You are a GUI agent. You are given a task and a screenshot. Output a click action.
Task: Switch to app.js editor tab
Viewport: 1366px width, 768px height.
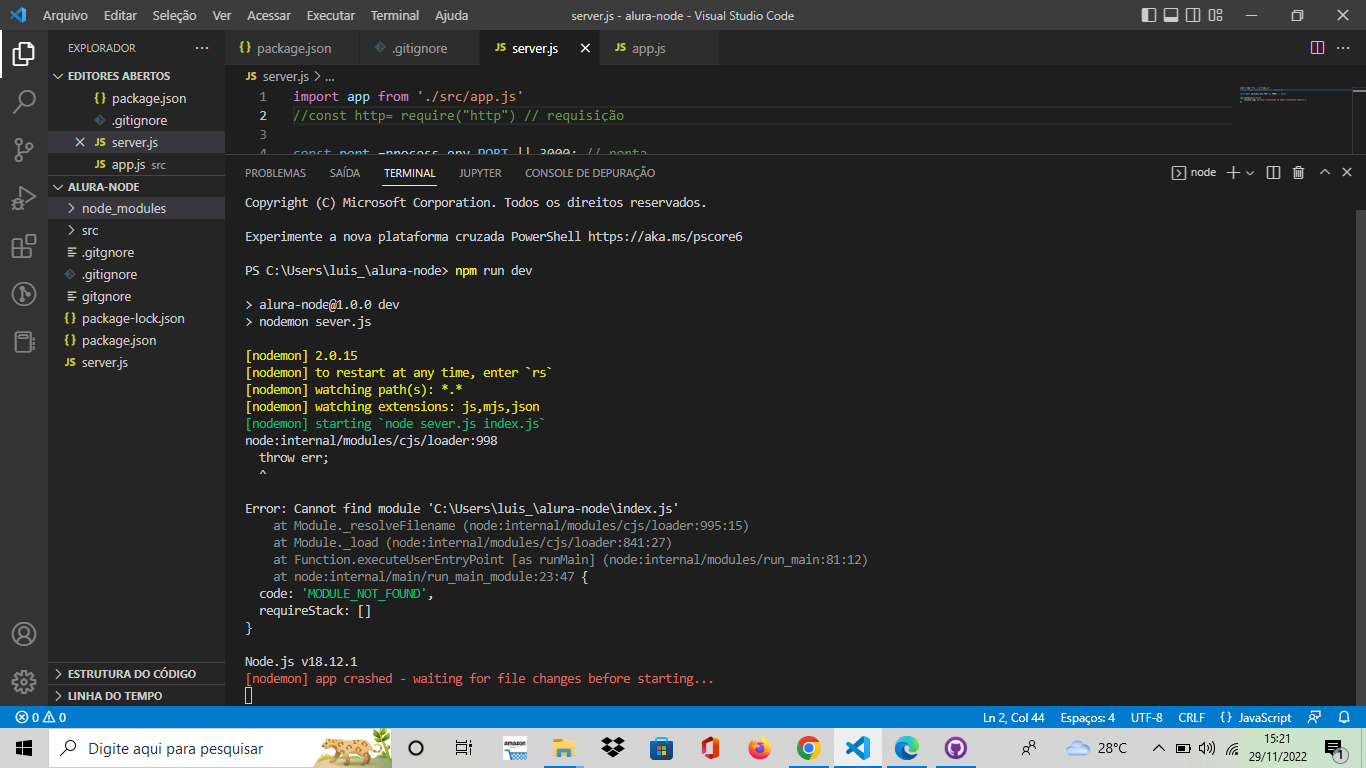pyautogui.click(x=659, y=48)
